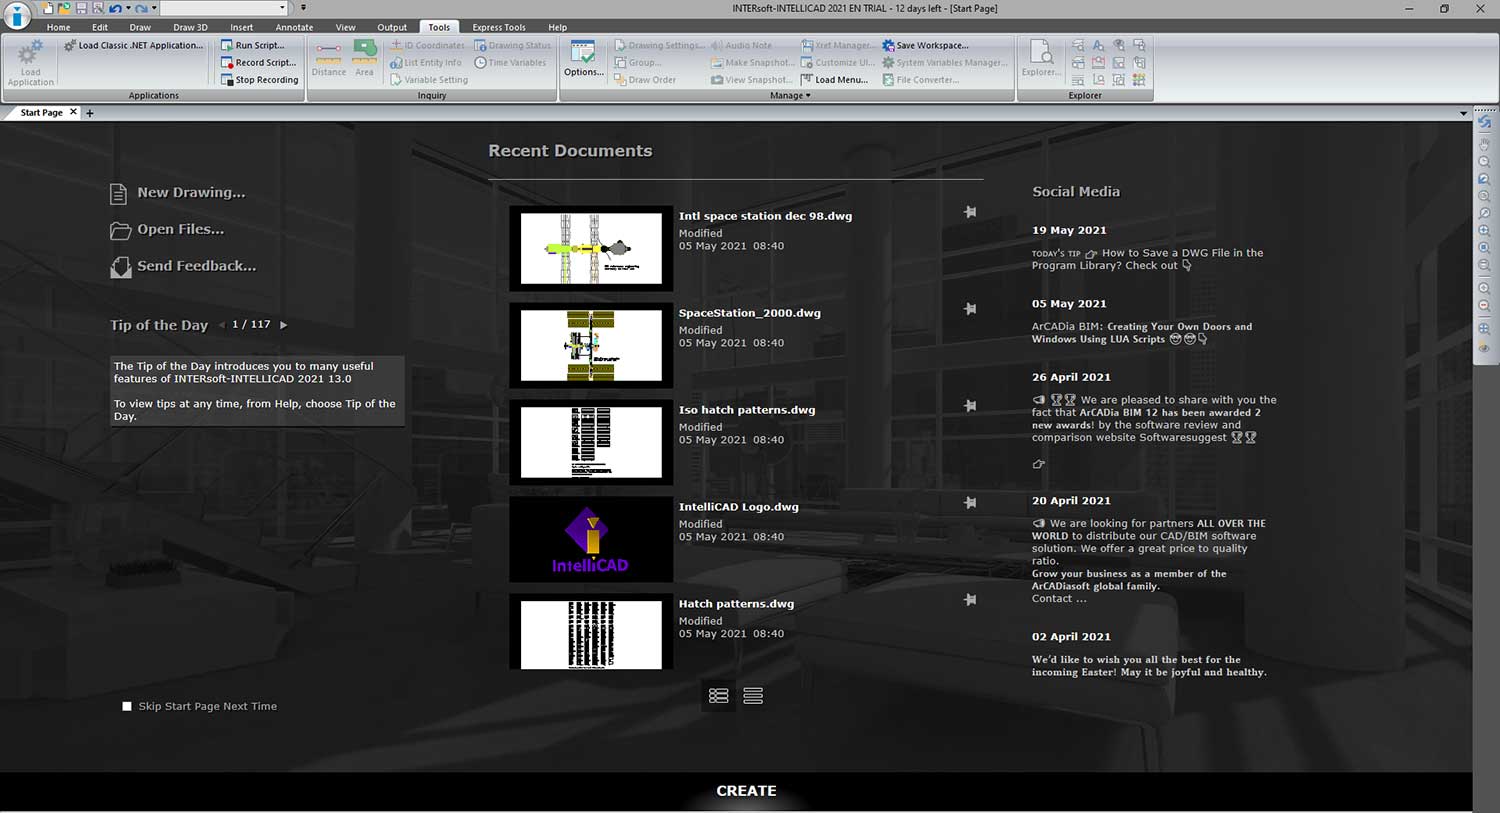Open the undo history dropdown arrow
The height and width of the screenshot is (813, 1500).
coord(128,8)
